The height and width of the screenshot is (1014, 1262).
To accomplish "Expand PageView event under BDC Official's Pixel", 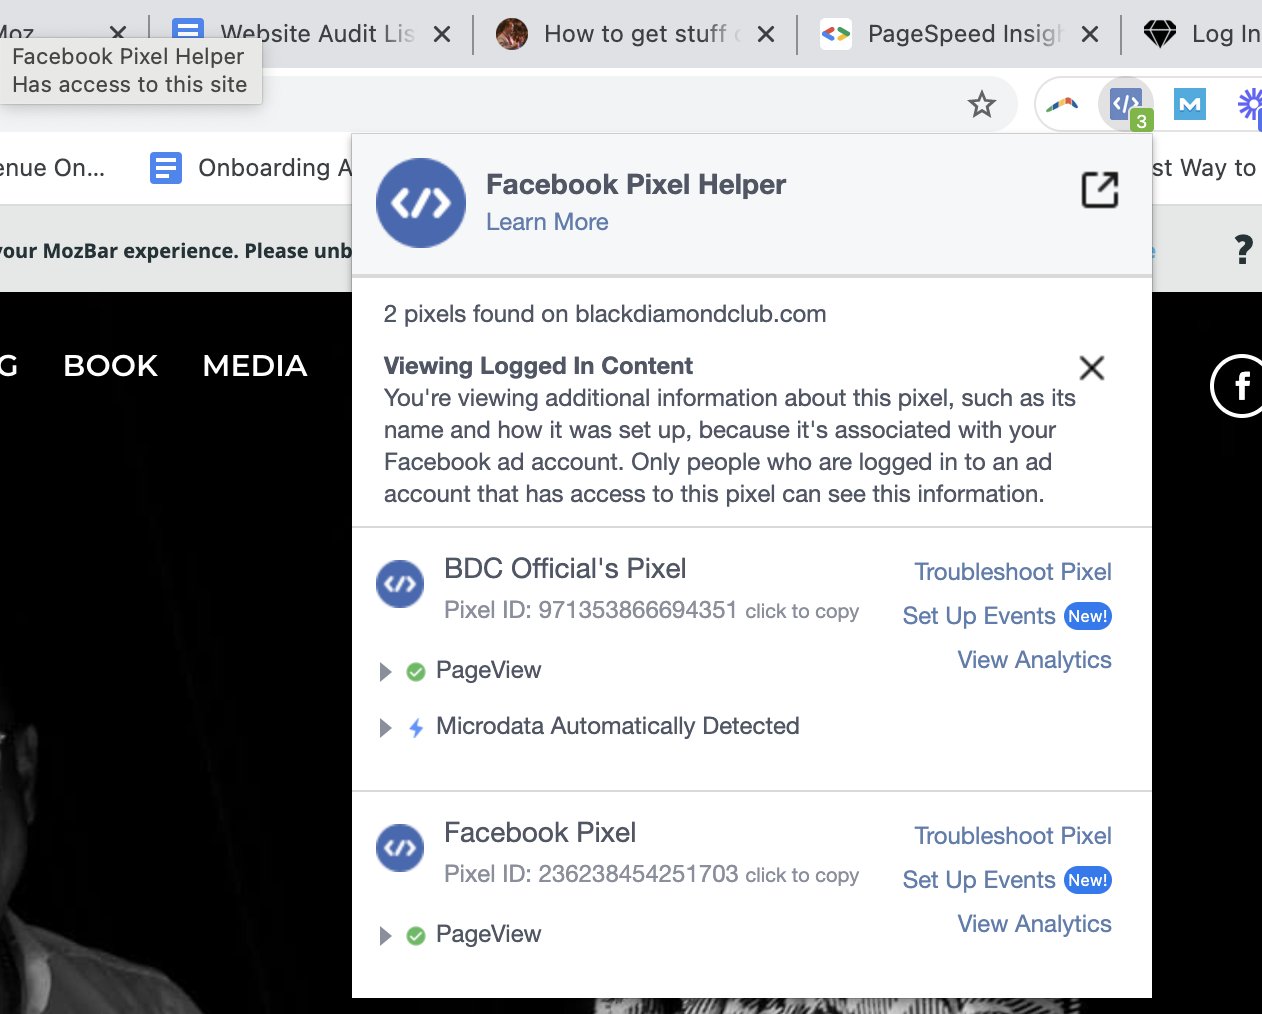I will (x=385, y=672).
